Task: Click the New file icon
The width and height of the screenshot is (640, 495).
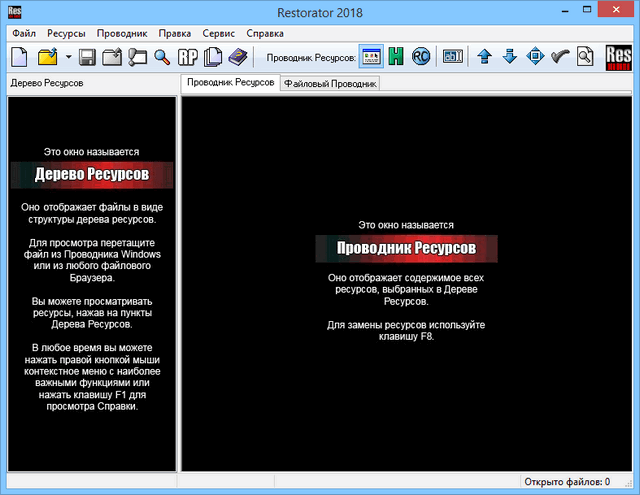Action: tap(19, 56)
